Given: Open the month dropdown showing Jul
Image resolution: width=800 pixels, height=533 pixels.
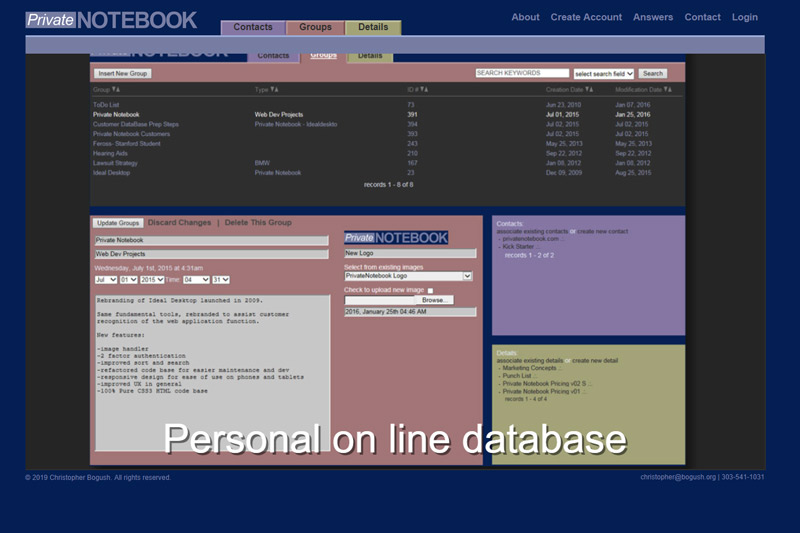Looking at the screenshot, I should [x=106, y=280].
